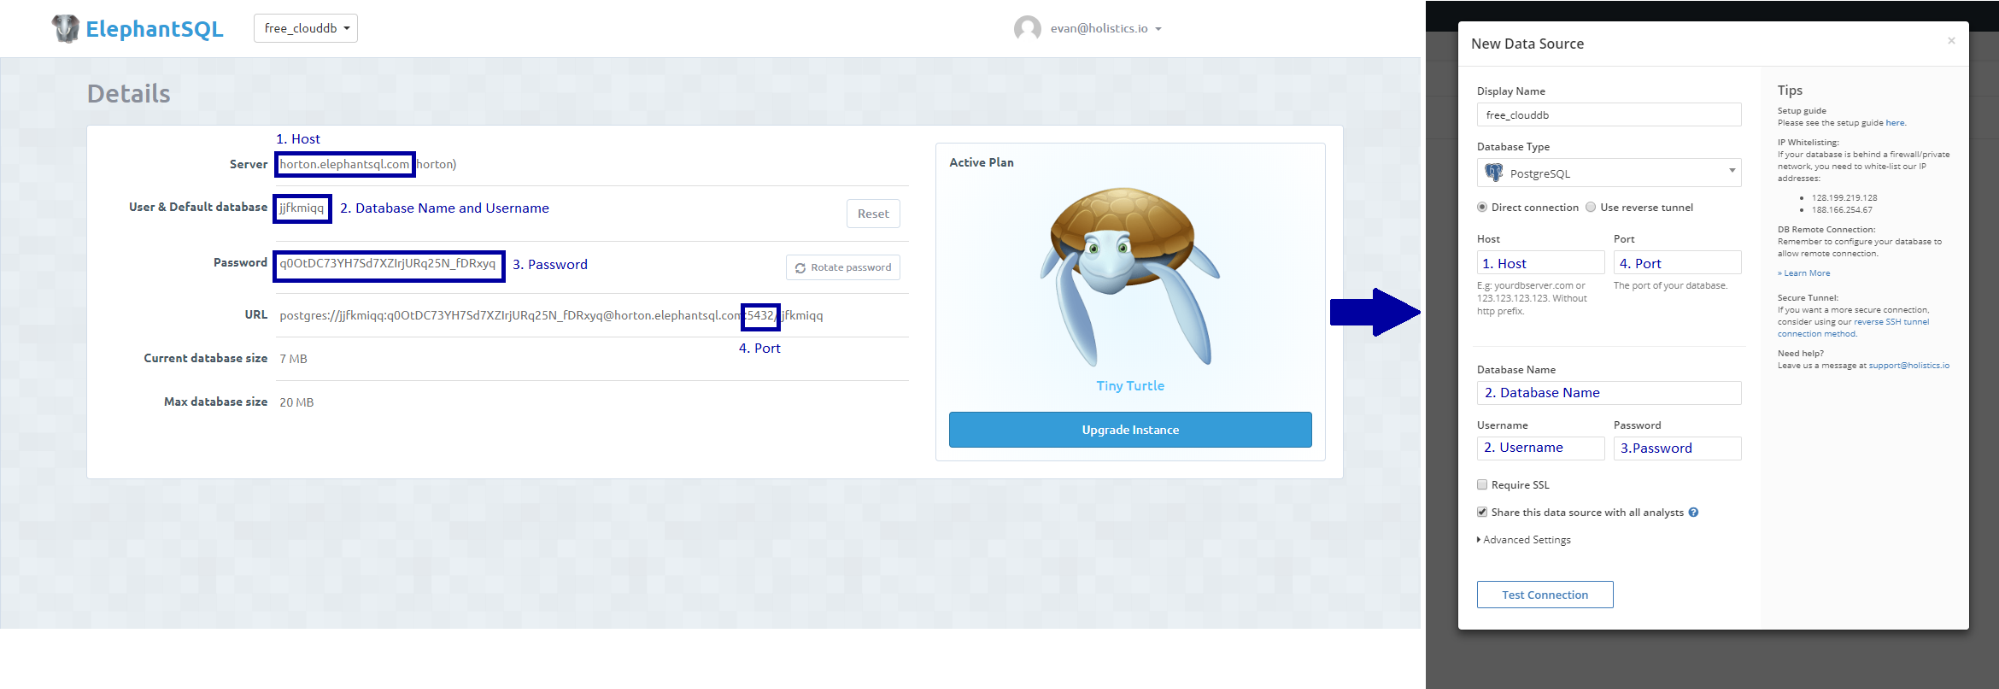Click the Password input field in dialog
Screen dimensions: 1999x689
[x=1677, y=448]
